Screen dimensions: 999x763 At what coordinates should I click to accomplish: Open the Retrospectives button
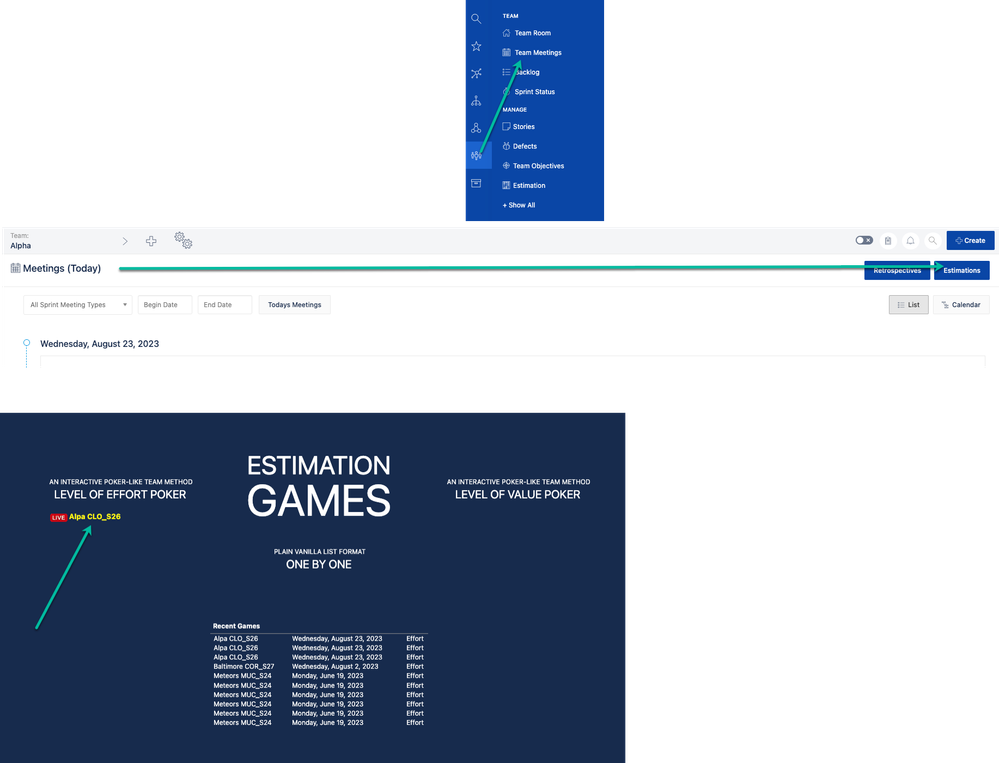[897, 270]
